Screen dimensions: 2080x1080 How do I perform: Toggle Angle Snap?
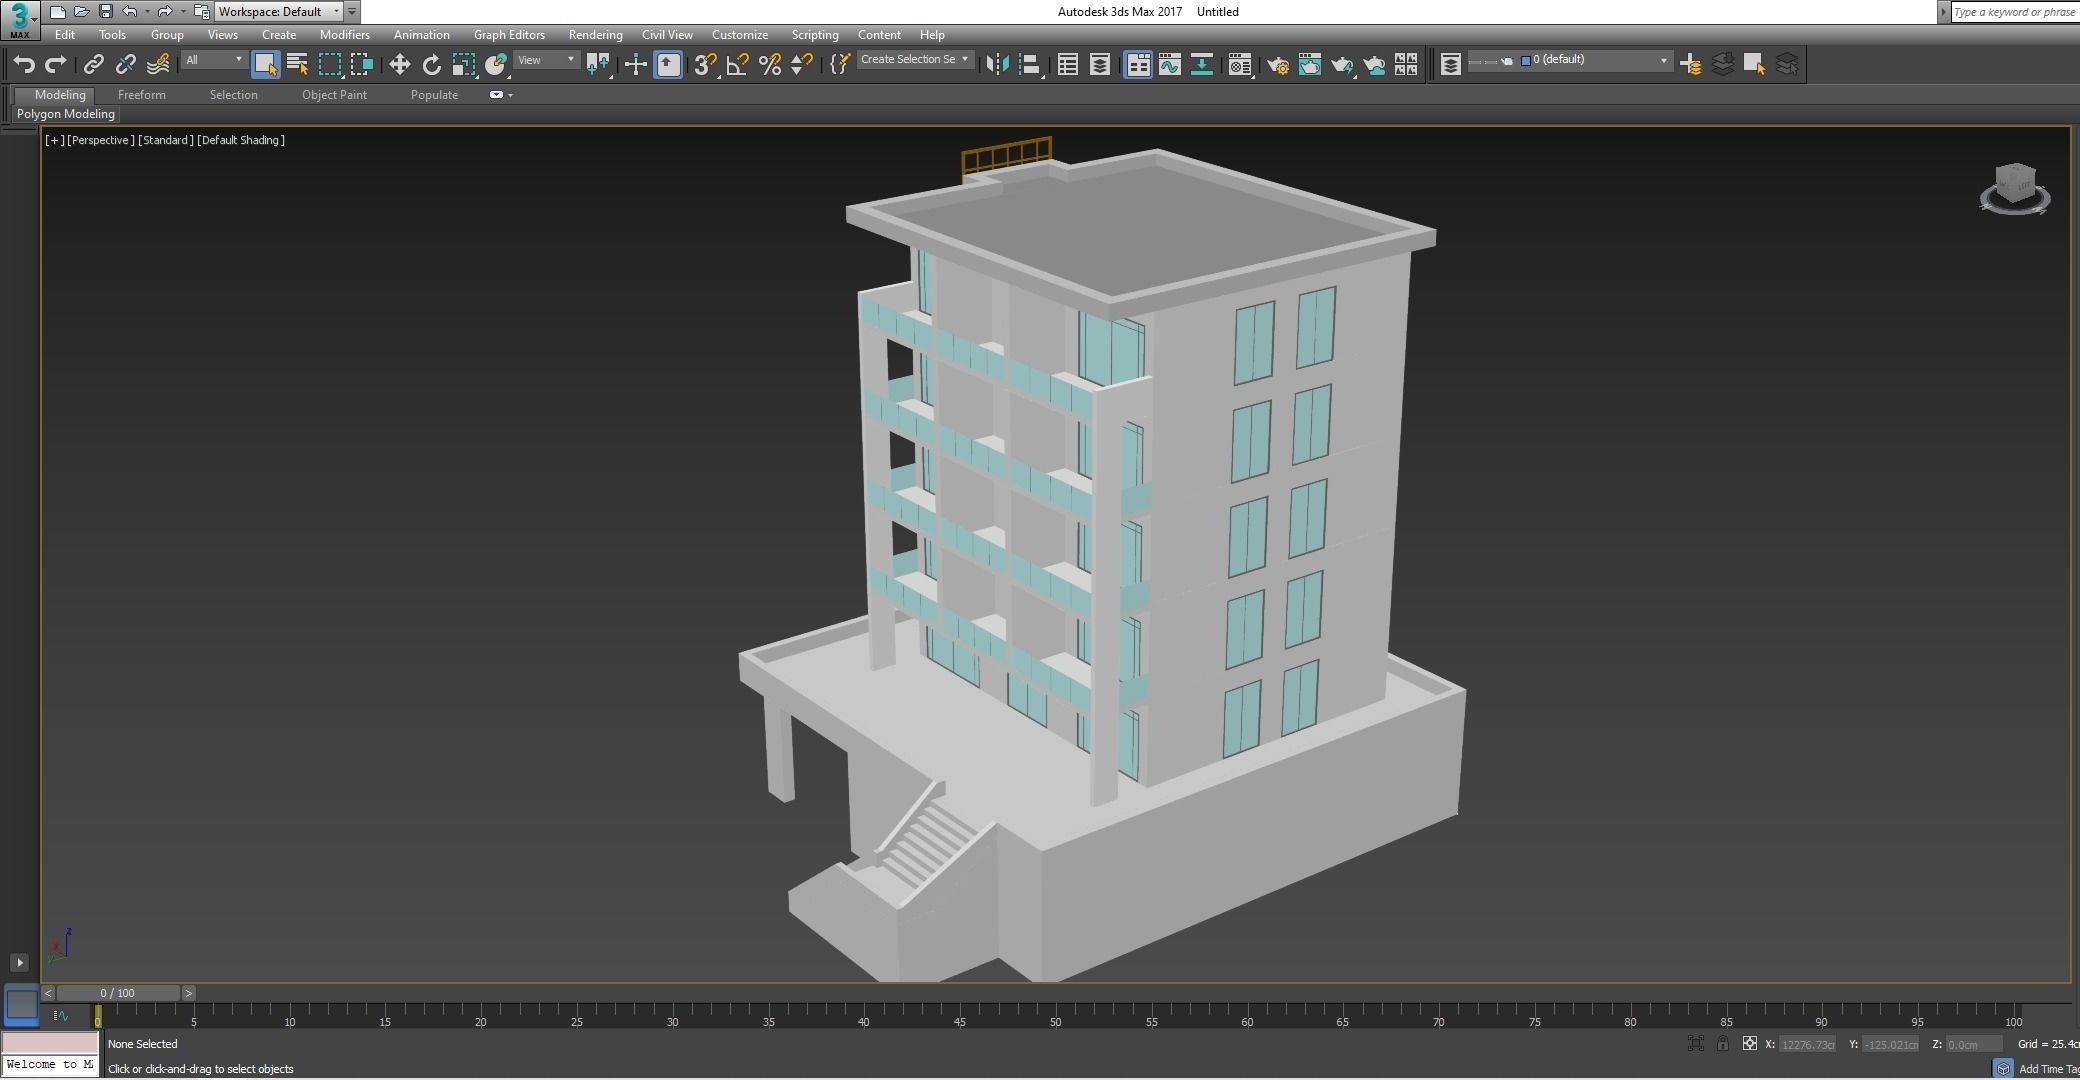737,65
